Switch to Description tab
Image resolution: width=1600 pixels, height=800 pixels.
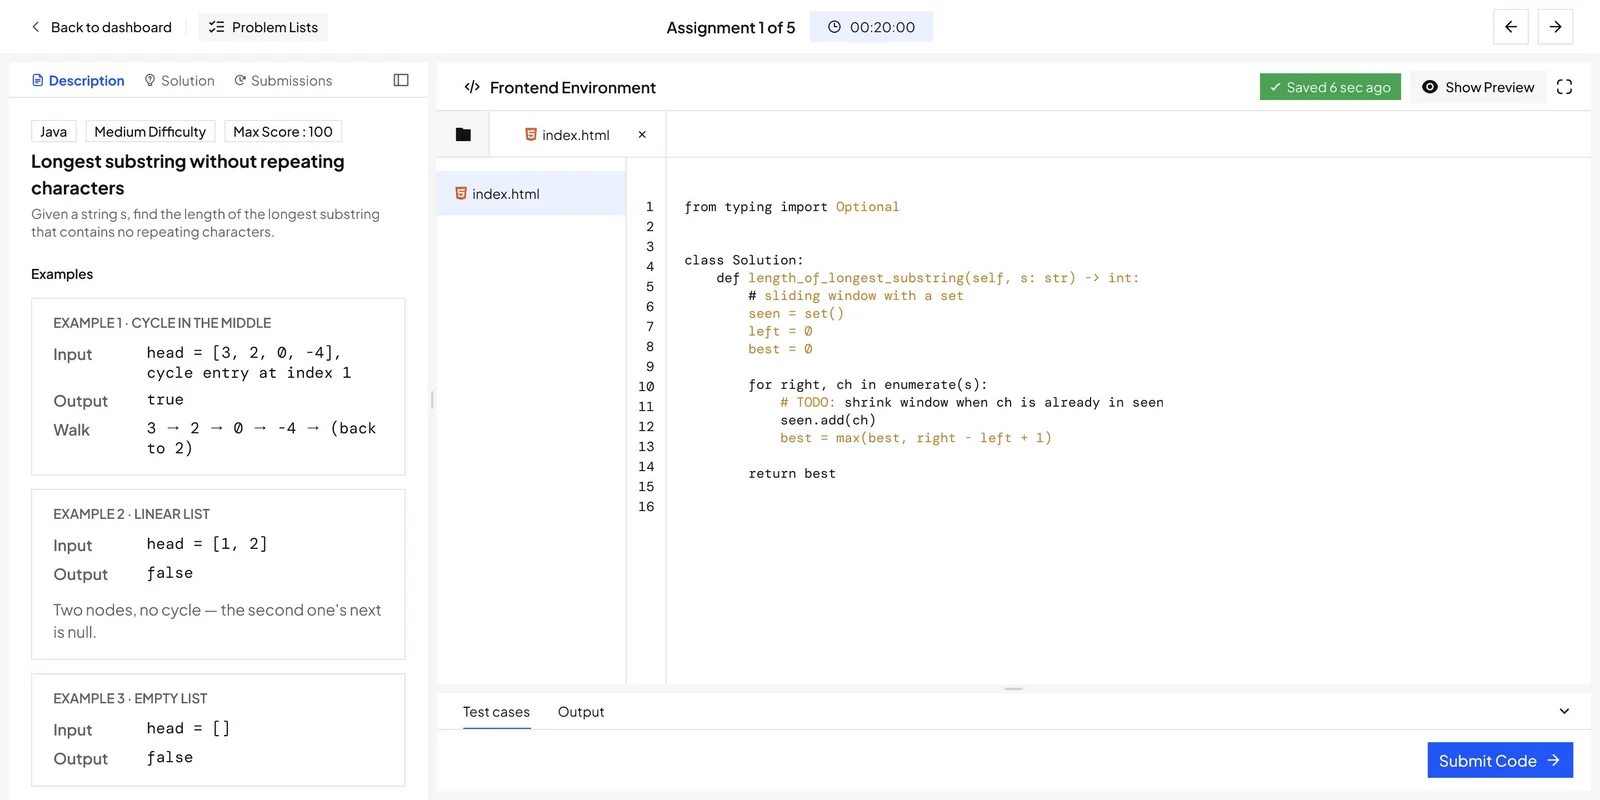pyautogui.click(x=78, y=80)
